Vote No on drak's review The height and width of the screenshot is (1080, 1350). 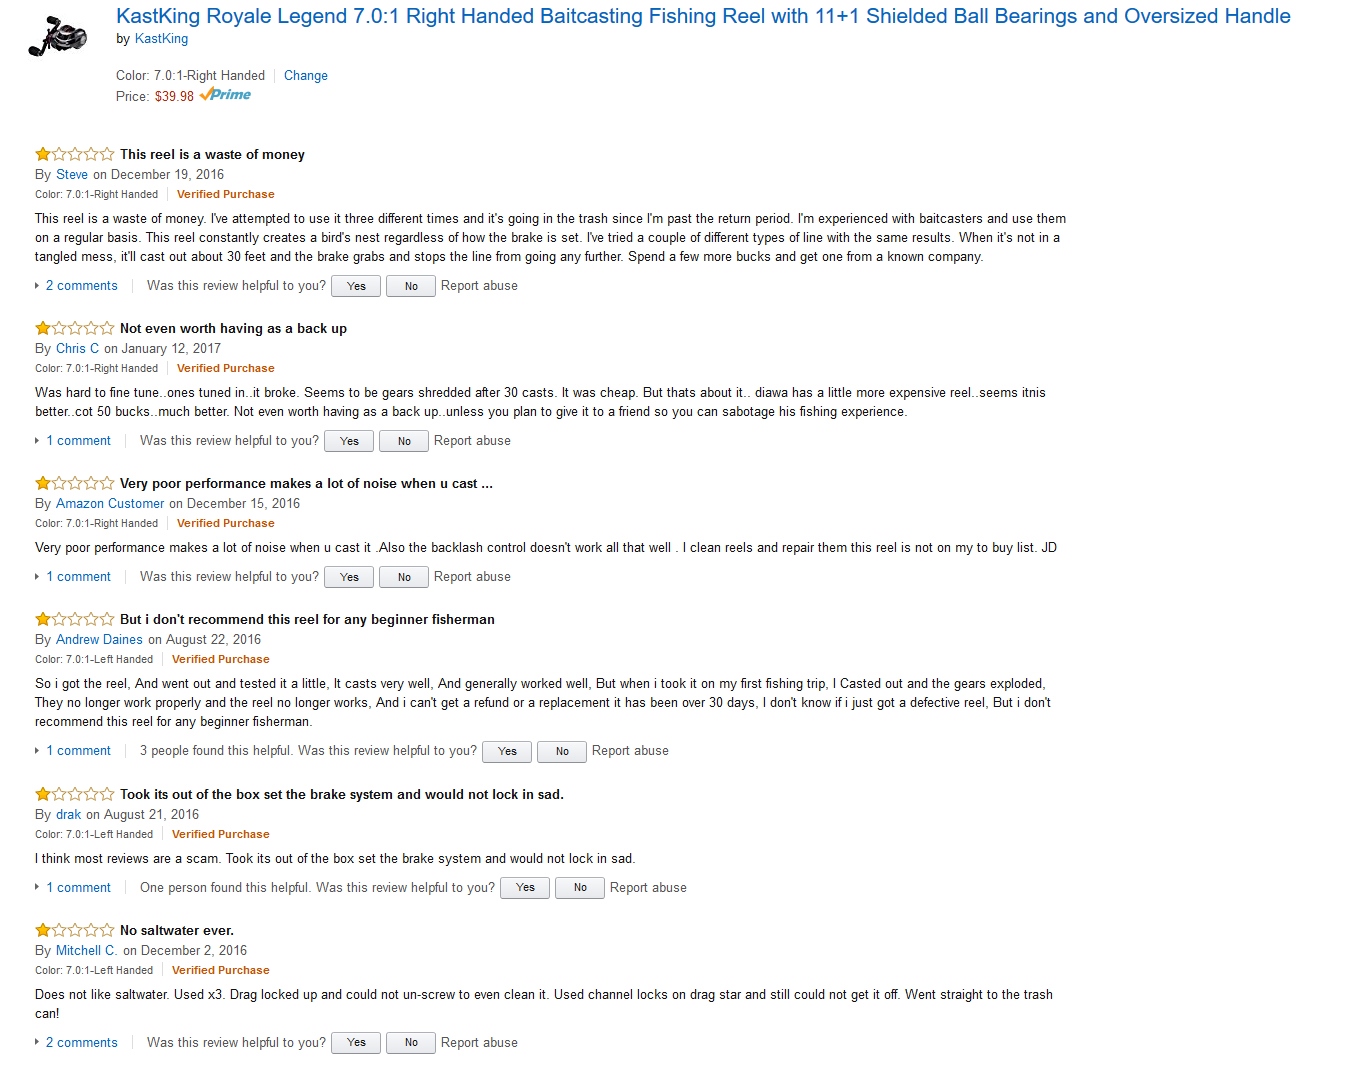(580, 888)
